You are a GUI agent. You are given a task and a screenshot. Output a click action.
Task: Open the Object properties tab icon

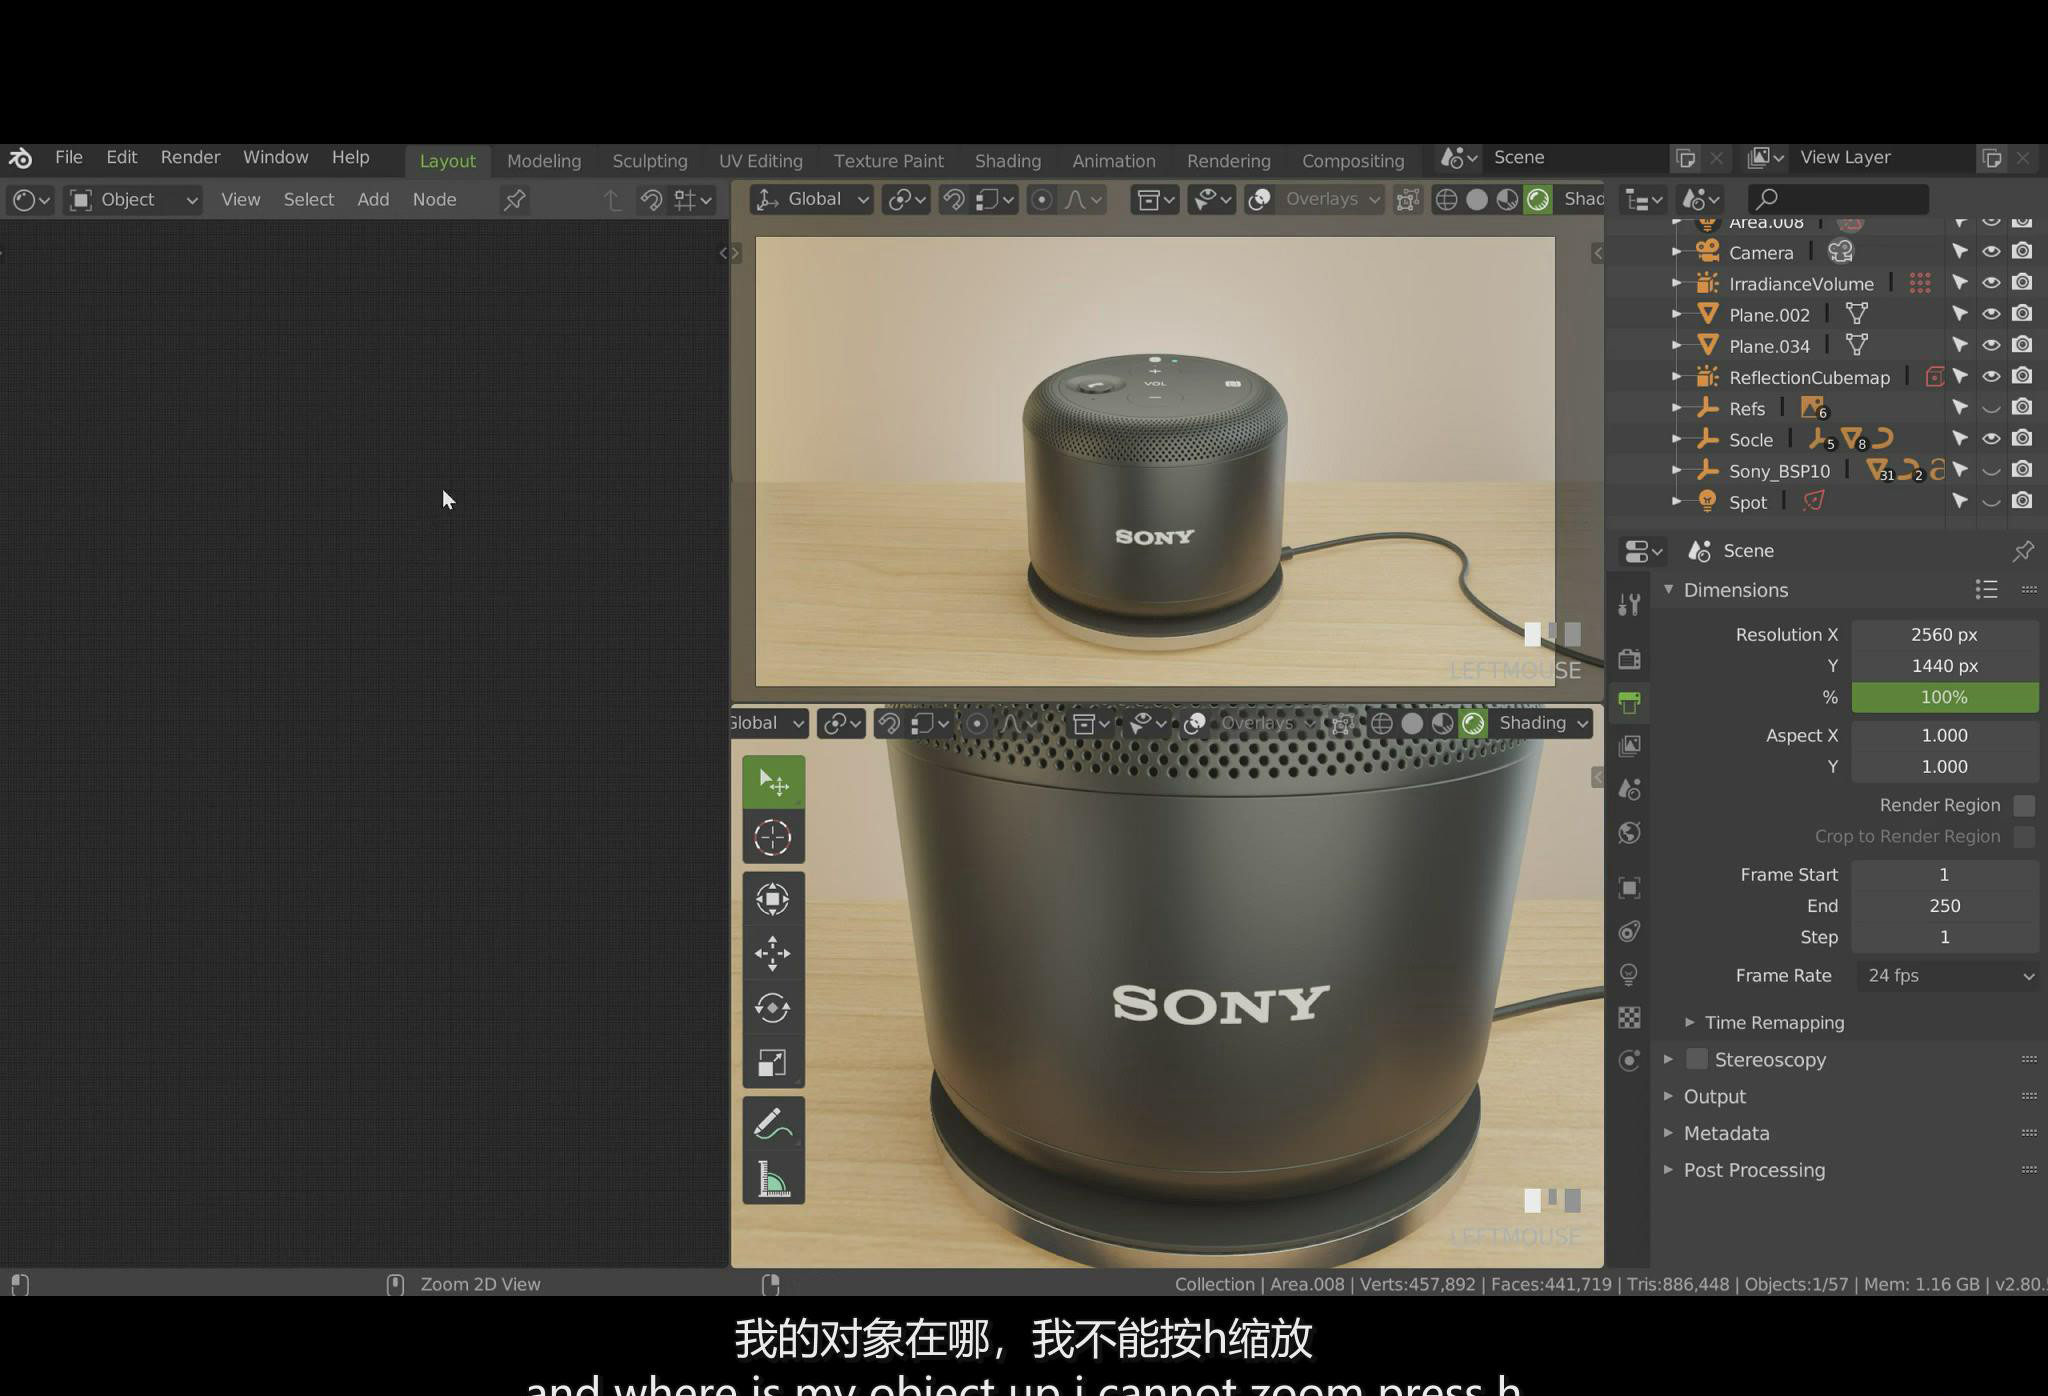point(1629,888)
